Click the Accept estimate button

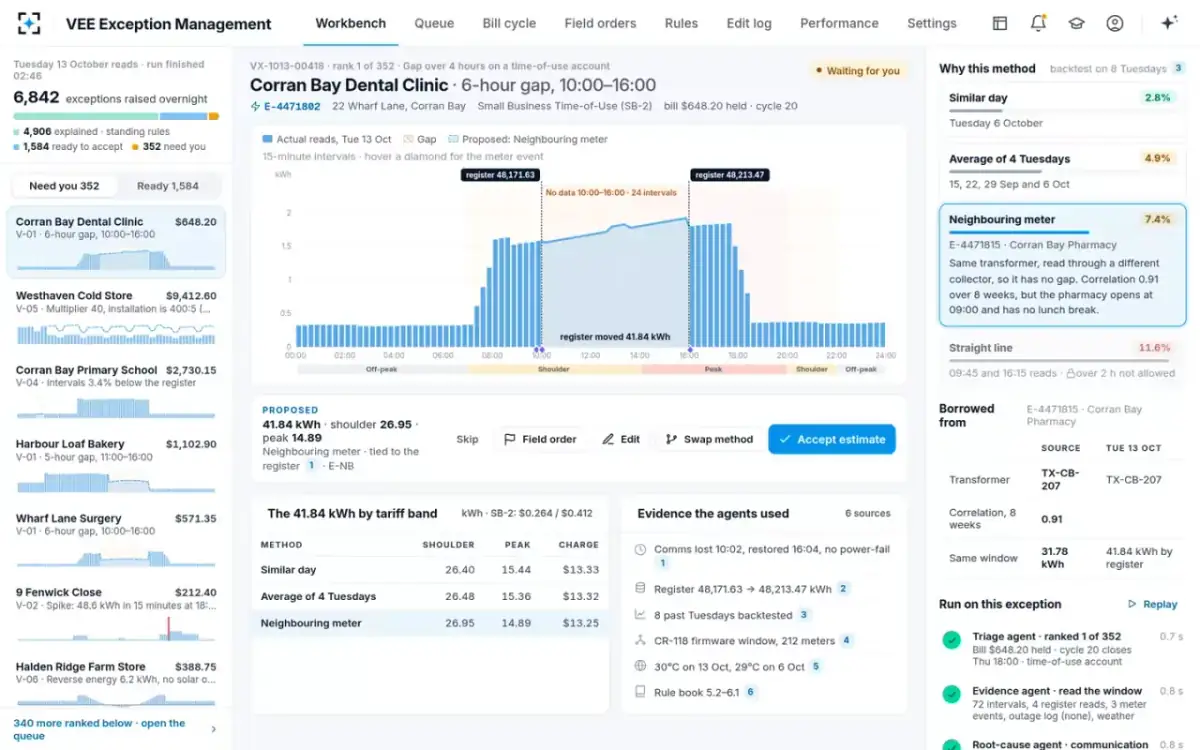pos(832,439)
